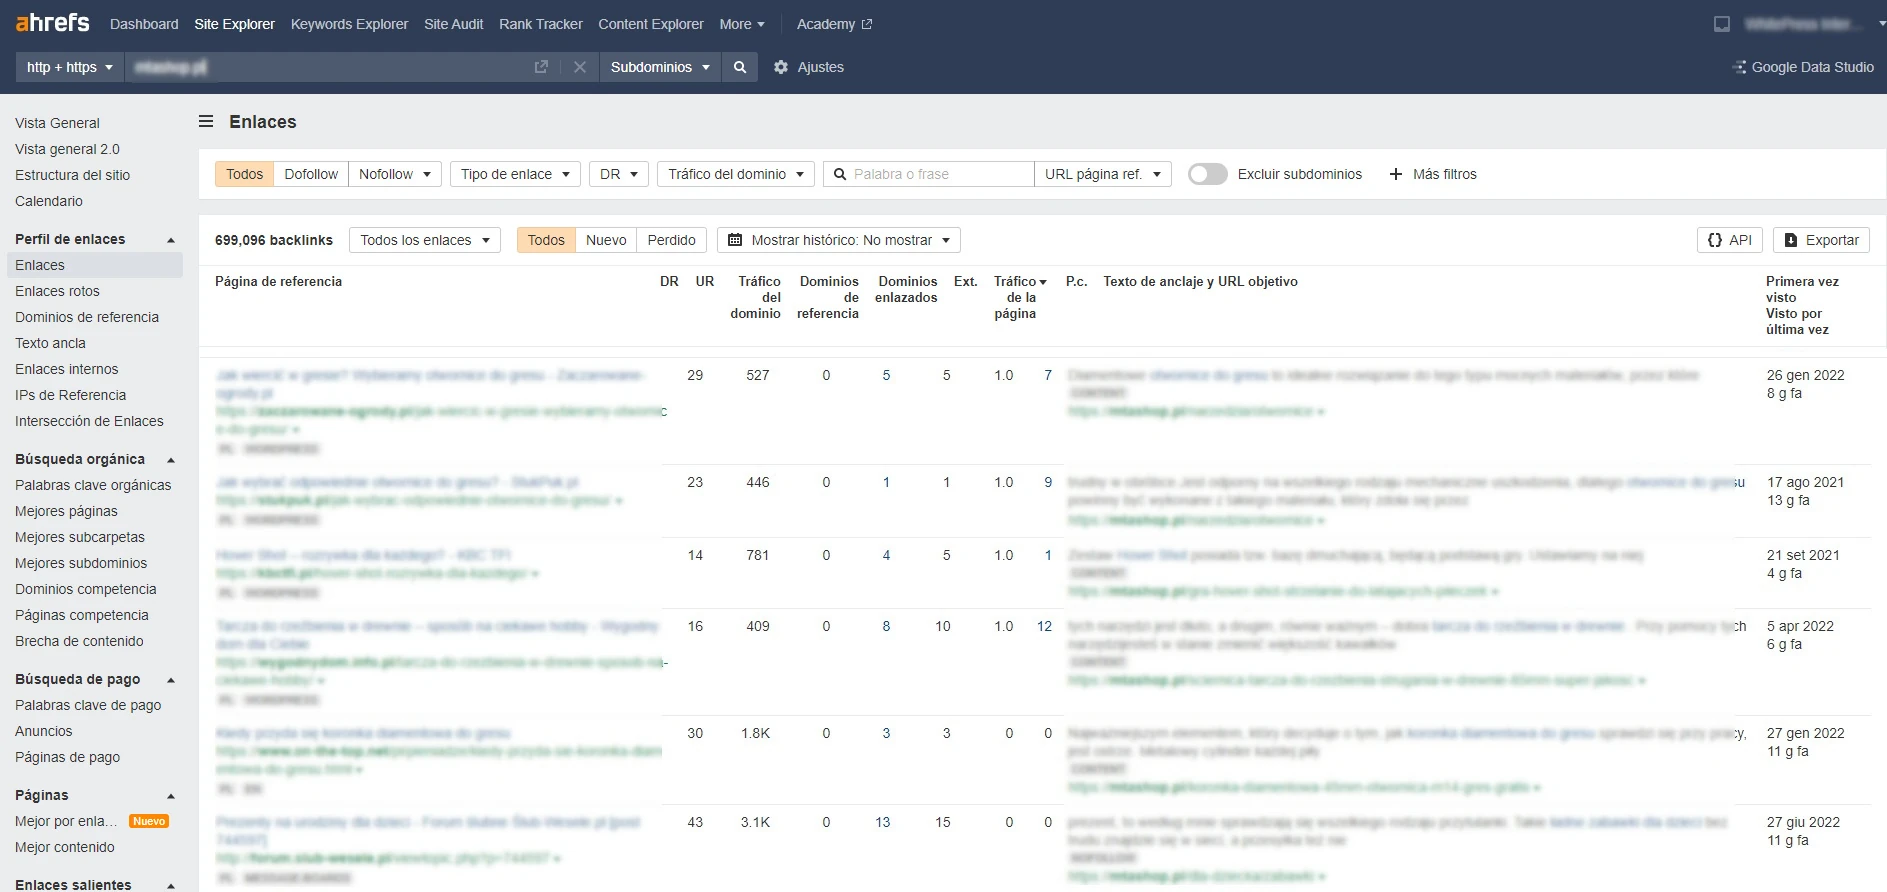Click the Palabra o frase search field
The width and height of the screenshot is (1887, 892).
pyautogui.click(x=929, y=174)
